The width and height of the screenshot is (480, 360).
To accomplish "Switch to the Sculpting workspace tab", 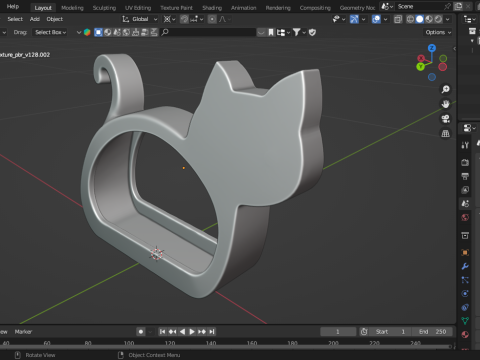I will [x=104, y=8].
